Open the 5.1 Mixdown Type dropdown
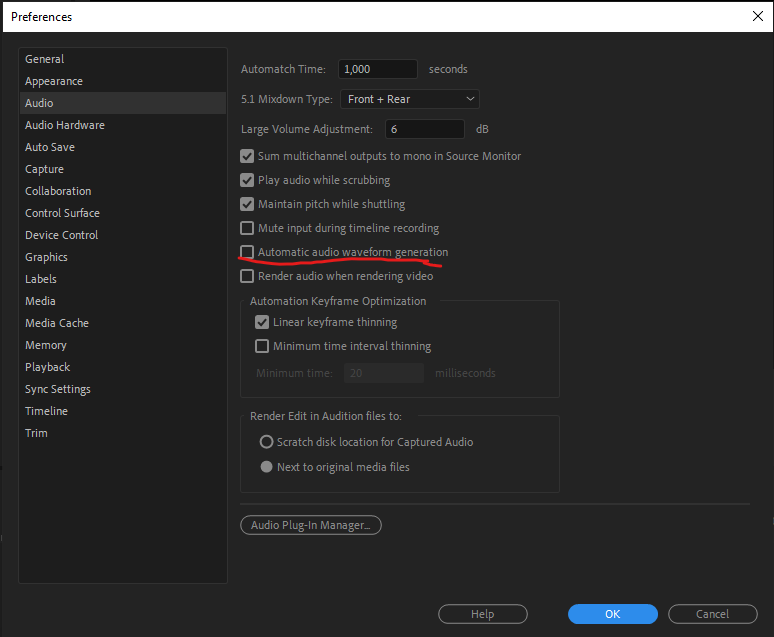This screenshot has width=774, height=637. (409, 99)
